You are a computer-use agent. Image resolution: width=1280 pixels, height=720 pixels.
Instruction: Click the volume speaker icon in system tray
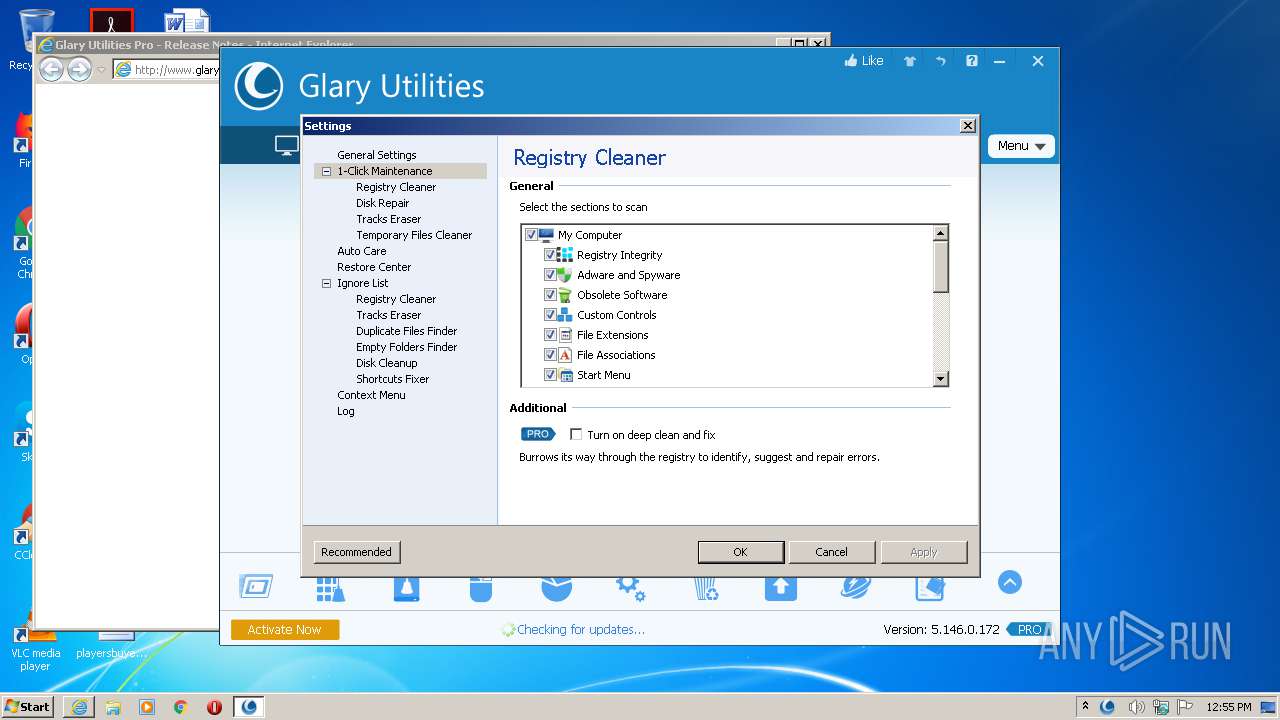(1136, 707)
